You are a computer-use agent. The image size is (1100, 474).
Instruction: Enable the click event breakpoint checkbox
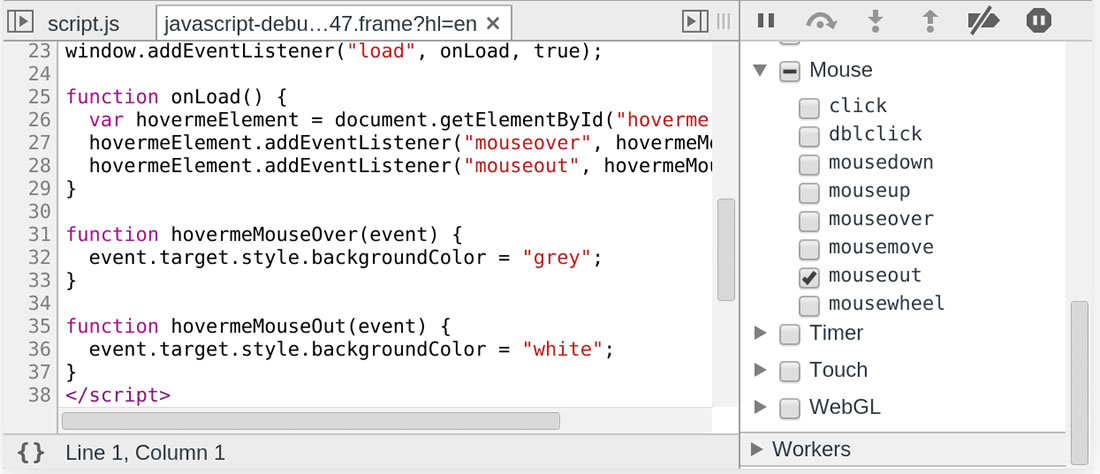[810, 107]
